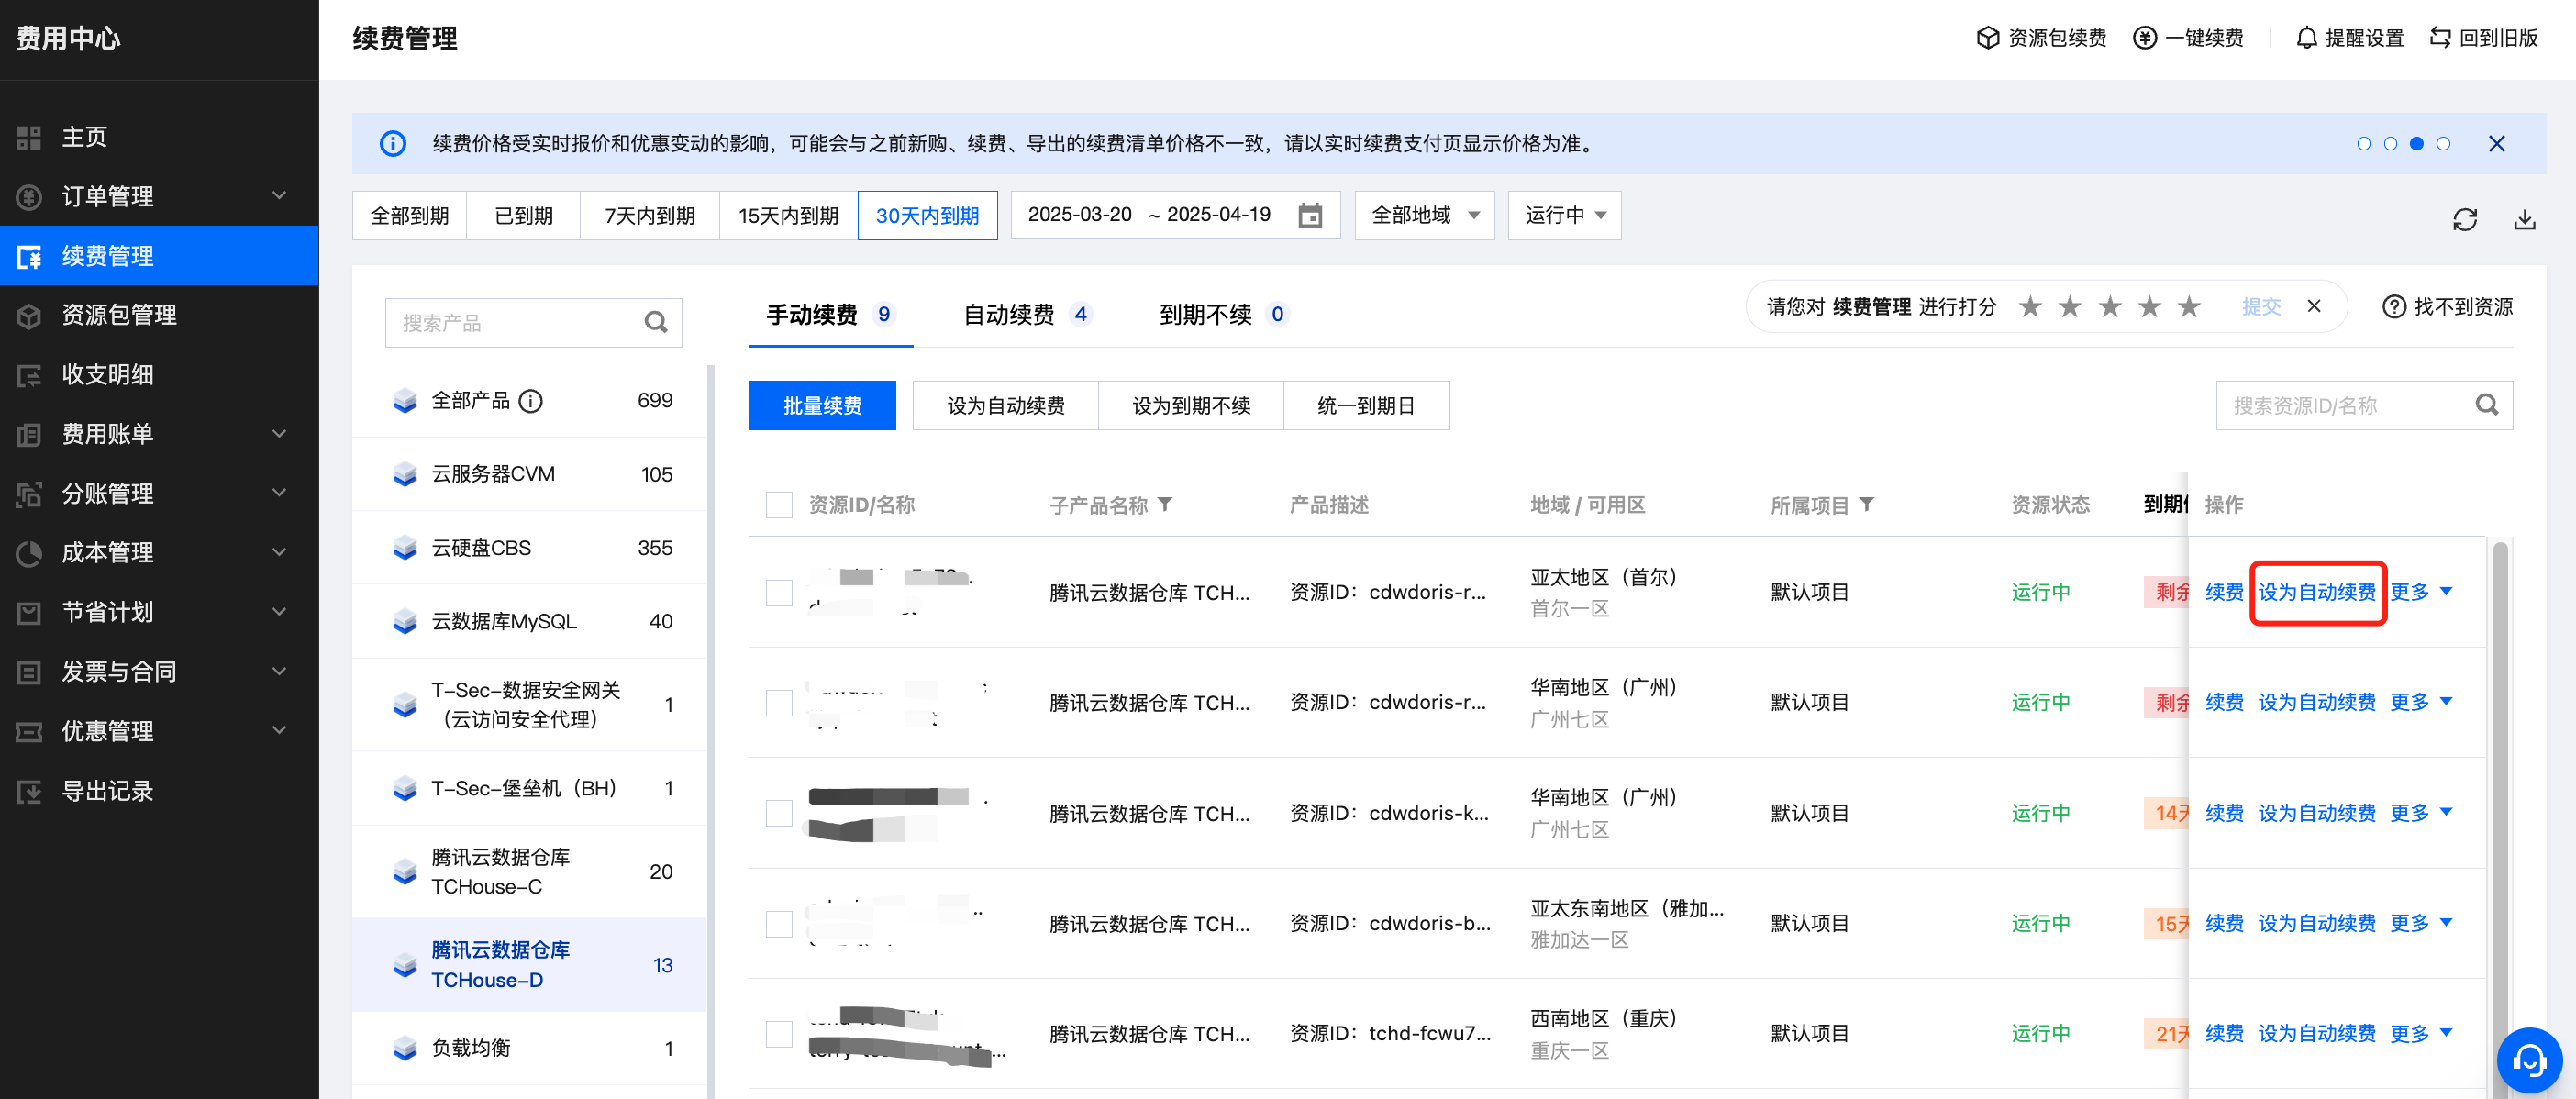Viewport: 2576px width, 1099px height.
Task: Click the product search magnifier icon
Action: tap(655, 322)
